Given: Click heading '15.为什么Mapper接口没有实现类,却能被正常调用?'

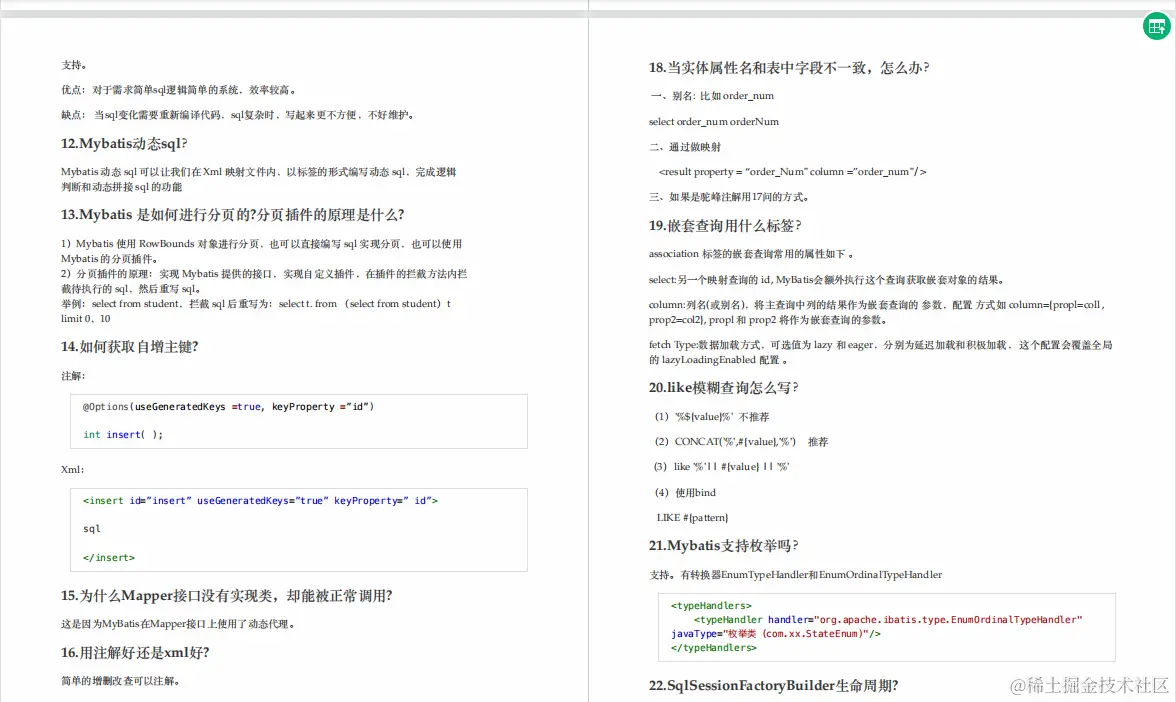Looking at the screenshot, I should coord(226,596).
